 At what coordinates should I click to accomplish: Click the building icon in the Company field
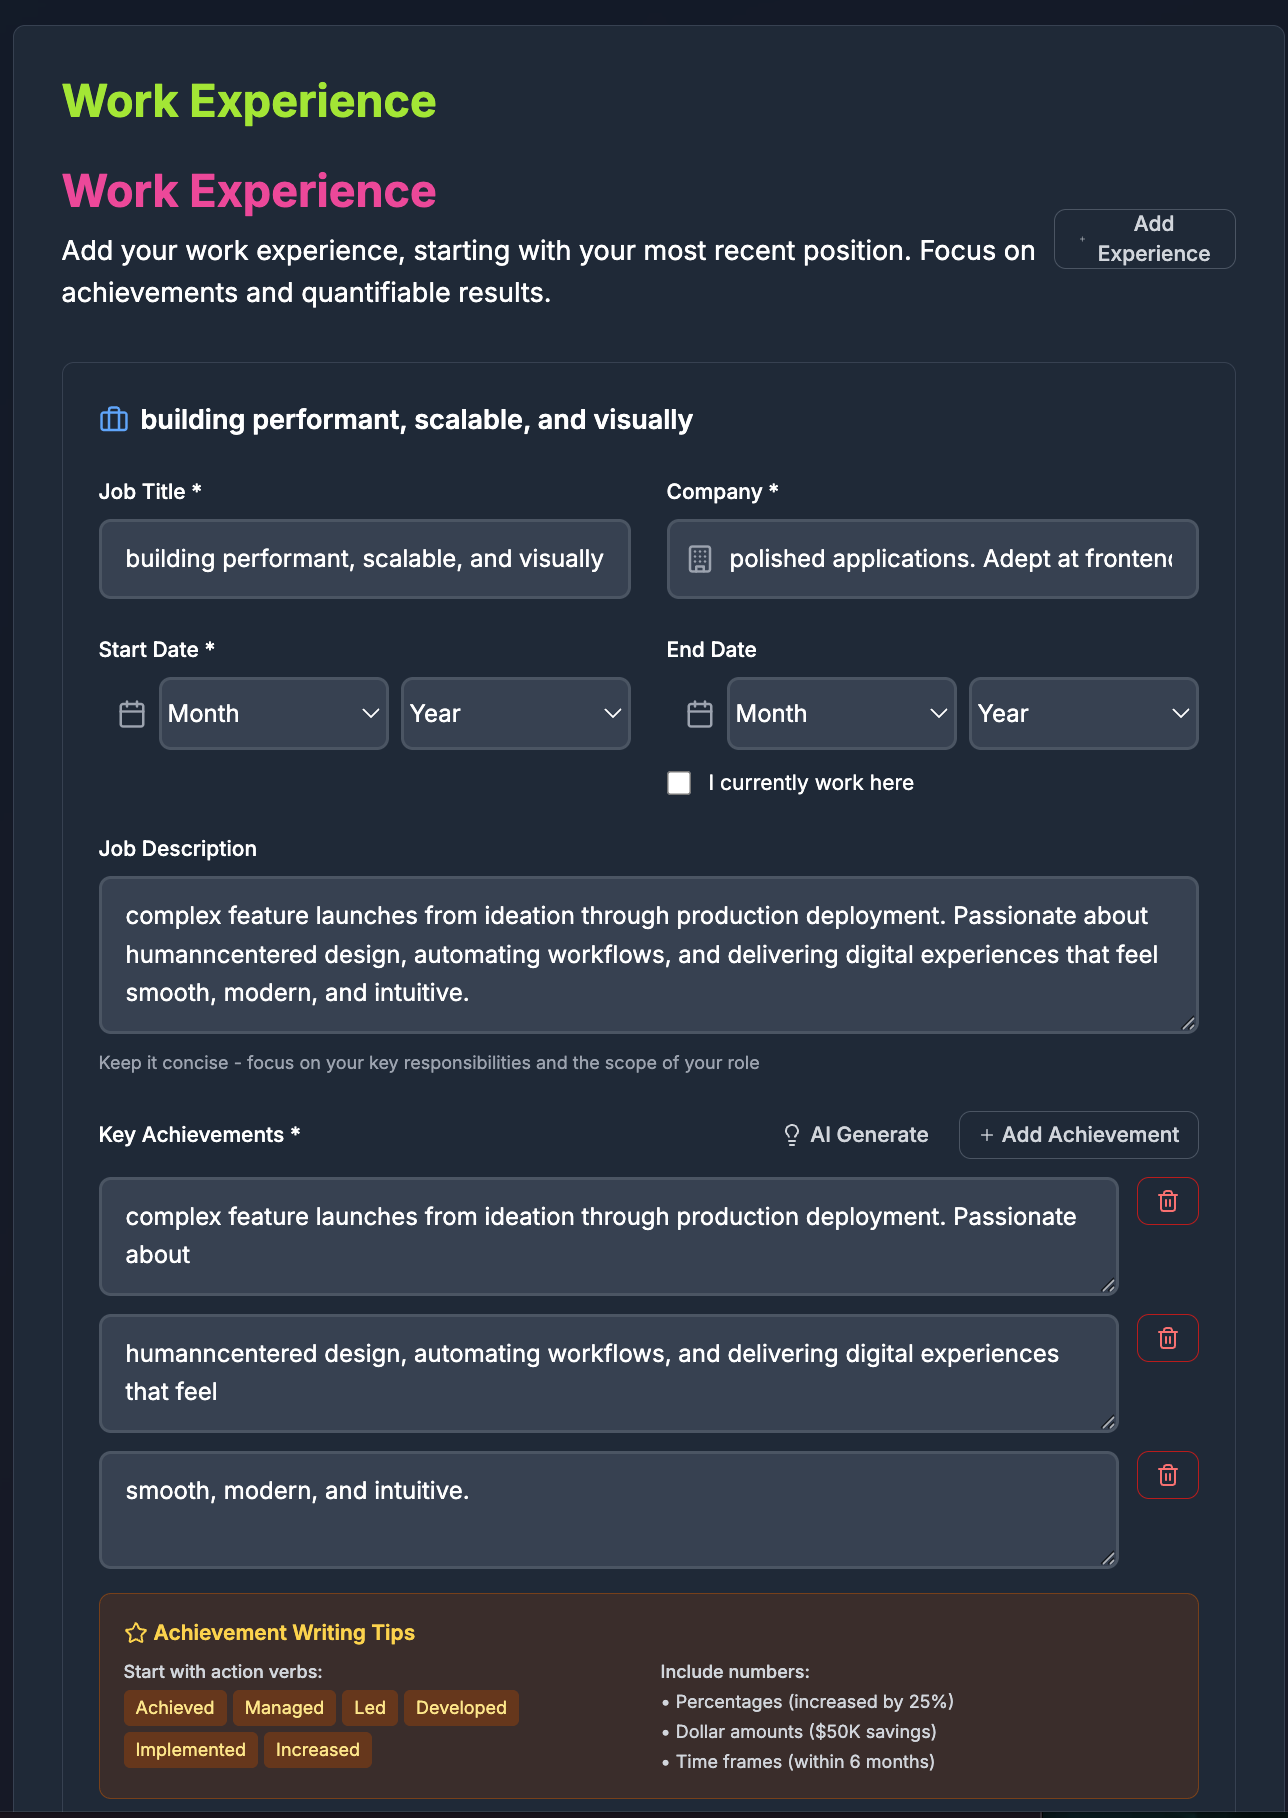[x=700, y=559]
